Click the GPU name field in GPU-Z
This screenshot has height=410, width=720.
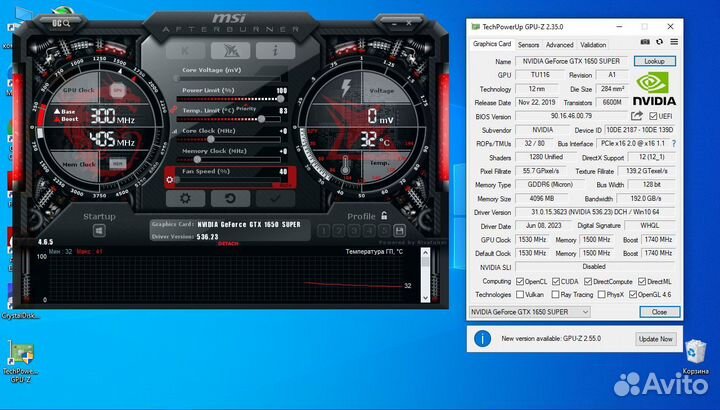(x=571, y=61)
